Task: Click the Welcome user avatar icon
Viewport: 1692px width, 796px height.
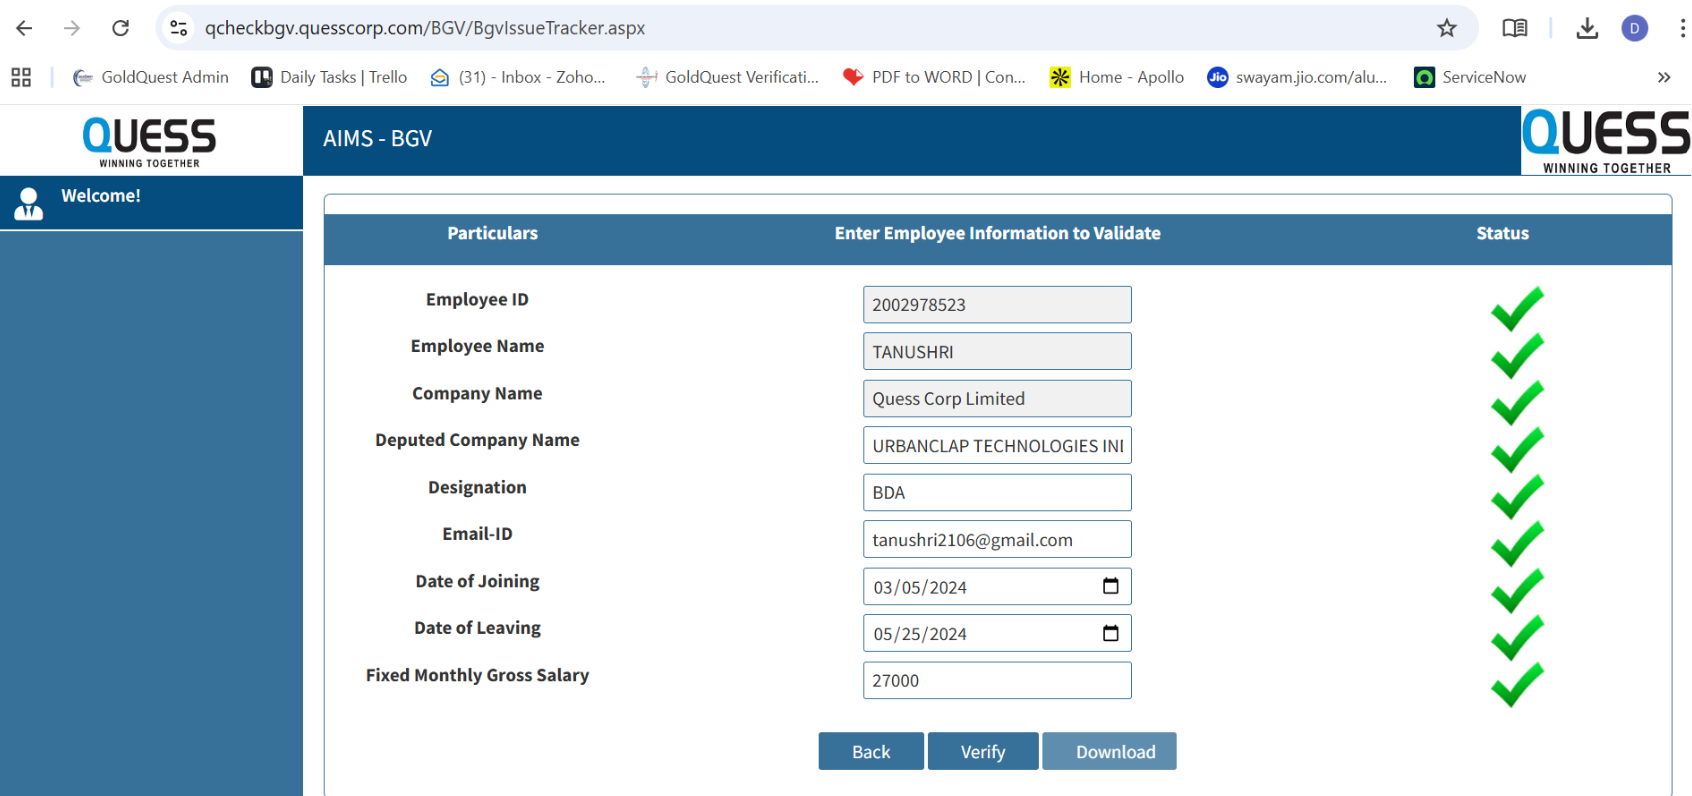Action: coord(29,203)
